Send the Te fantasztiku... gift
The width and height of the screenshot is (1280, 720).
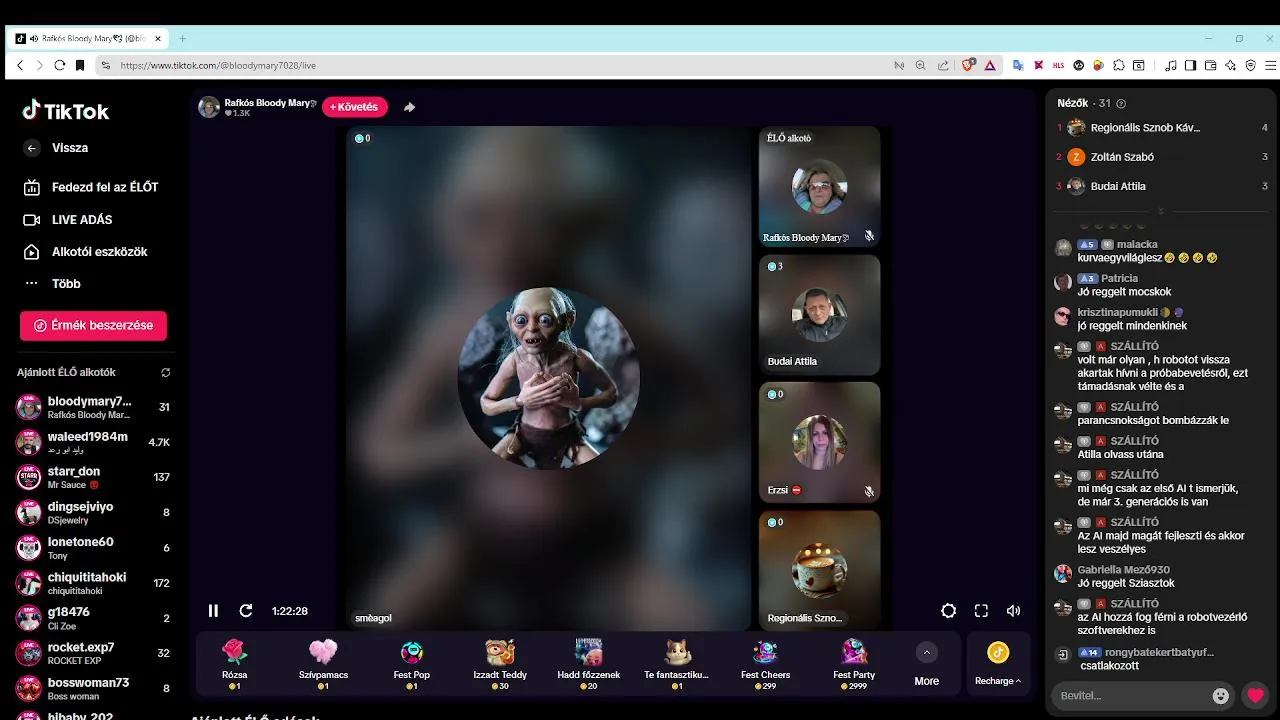[677, 664]
